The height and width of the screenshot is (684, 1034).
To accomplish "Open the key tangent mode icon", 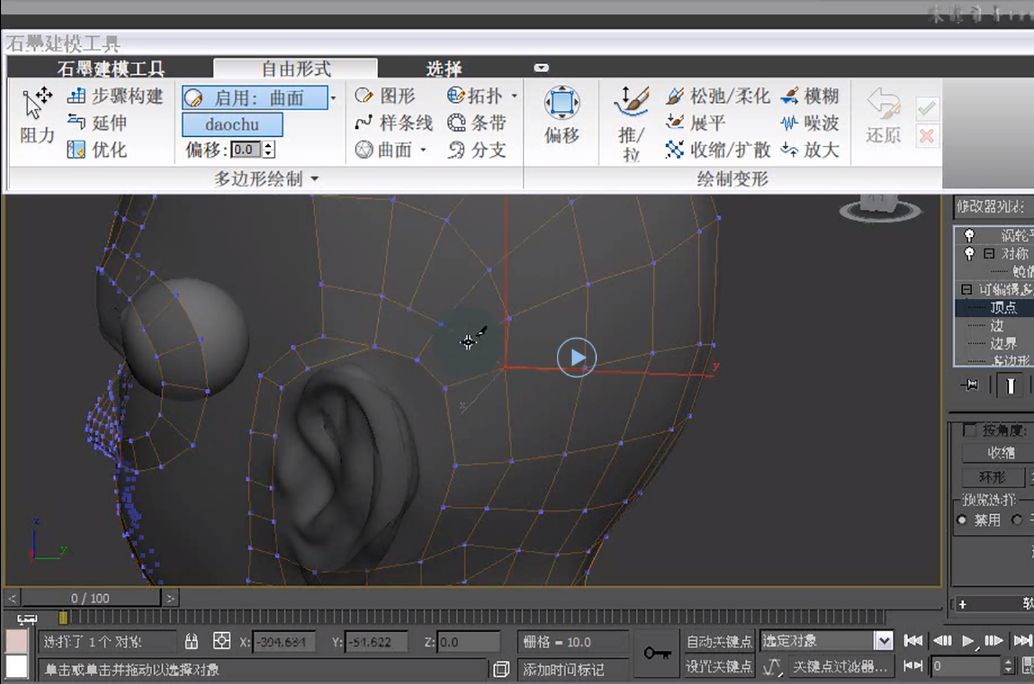I will point(772,667).
